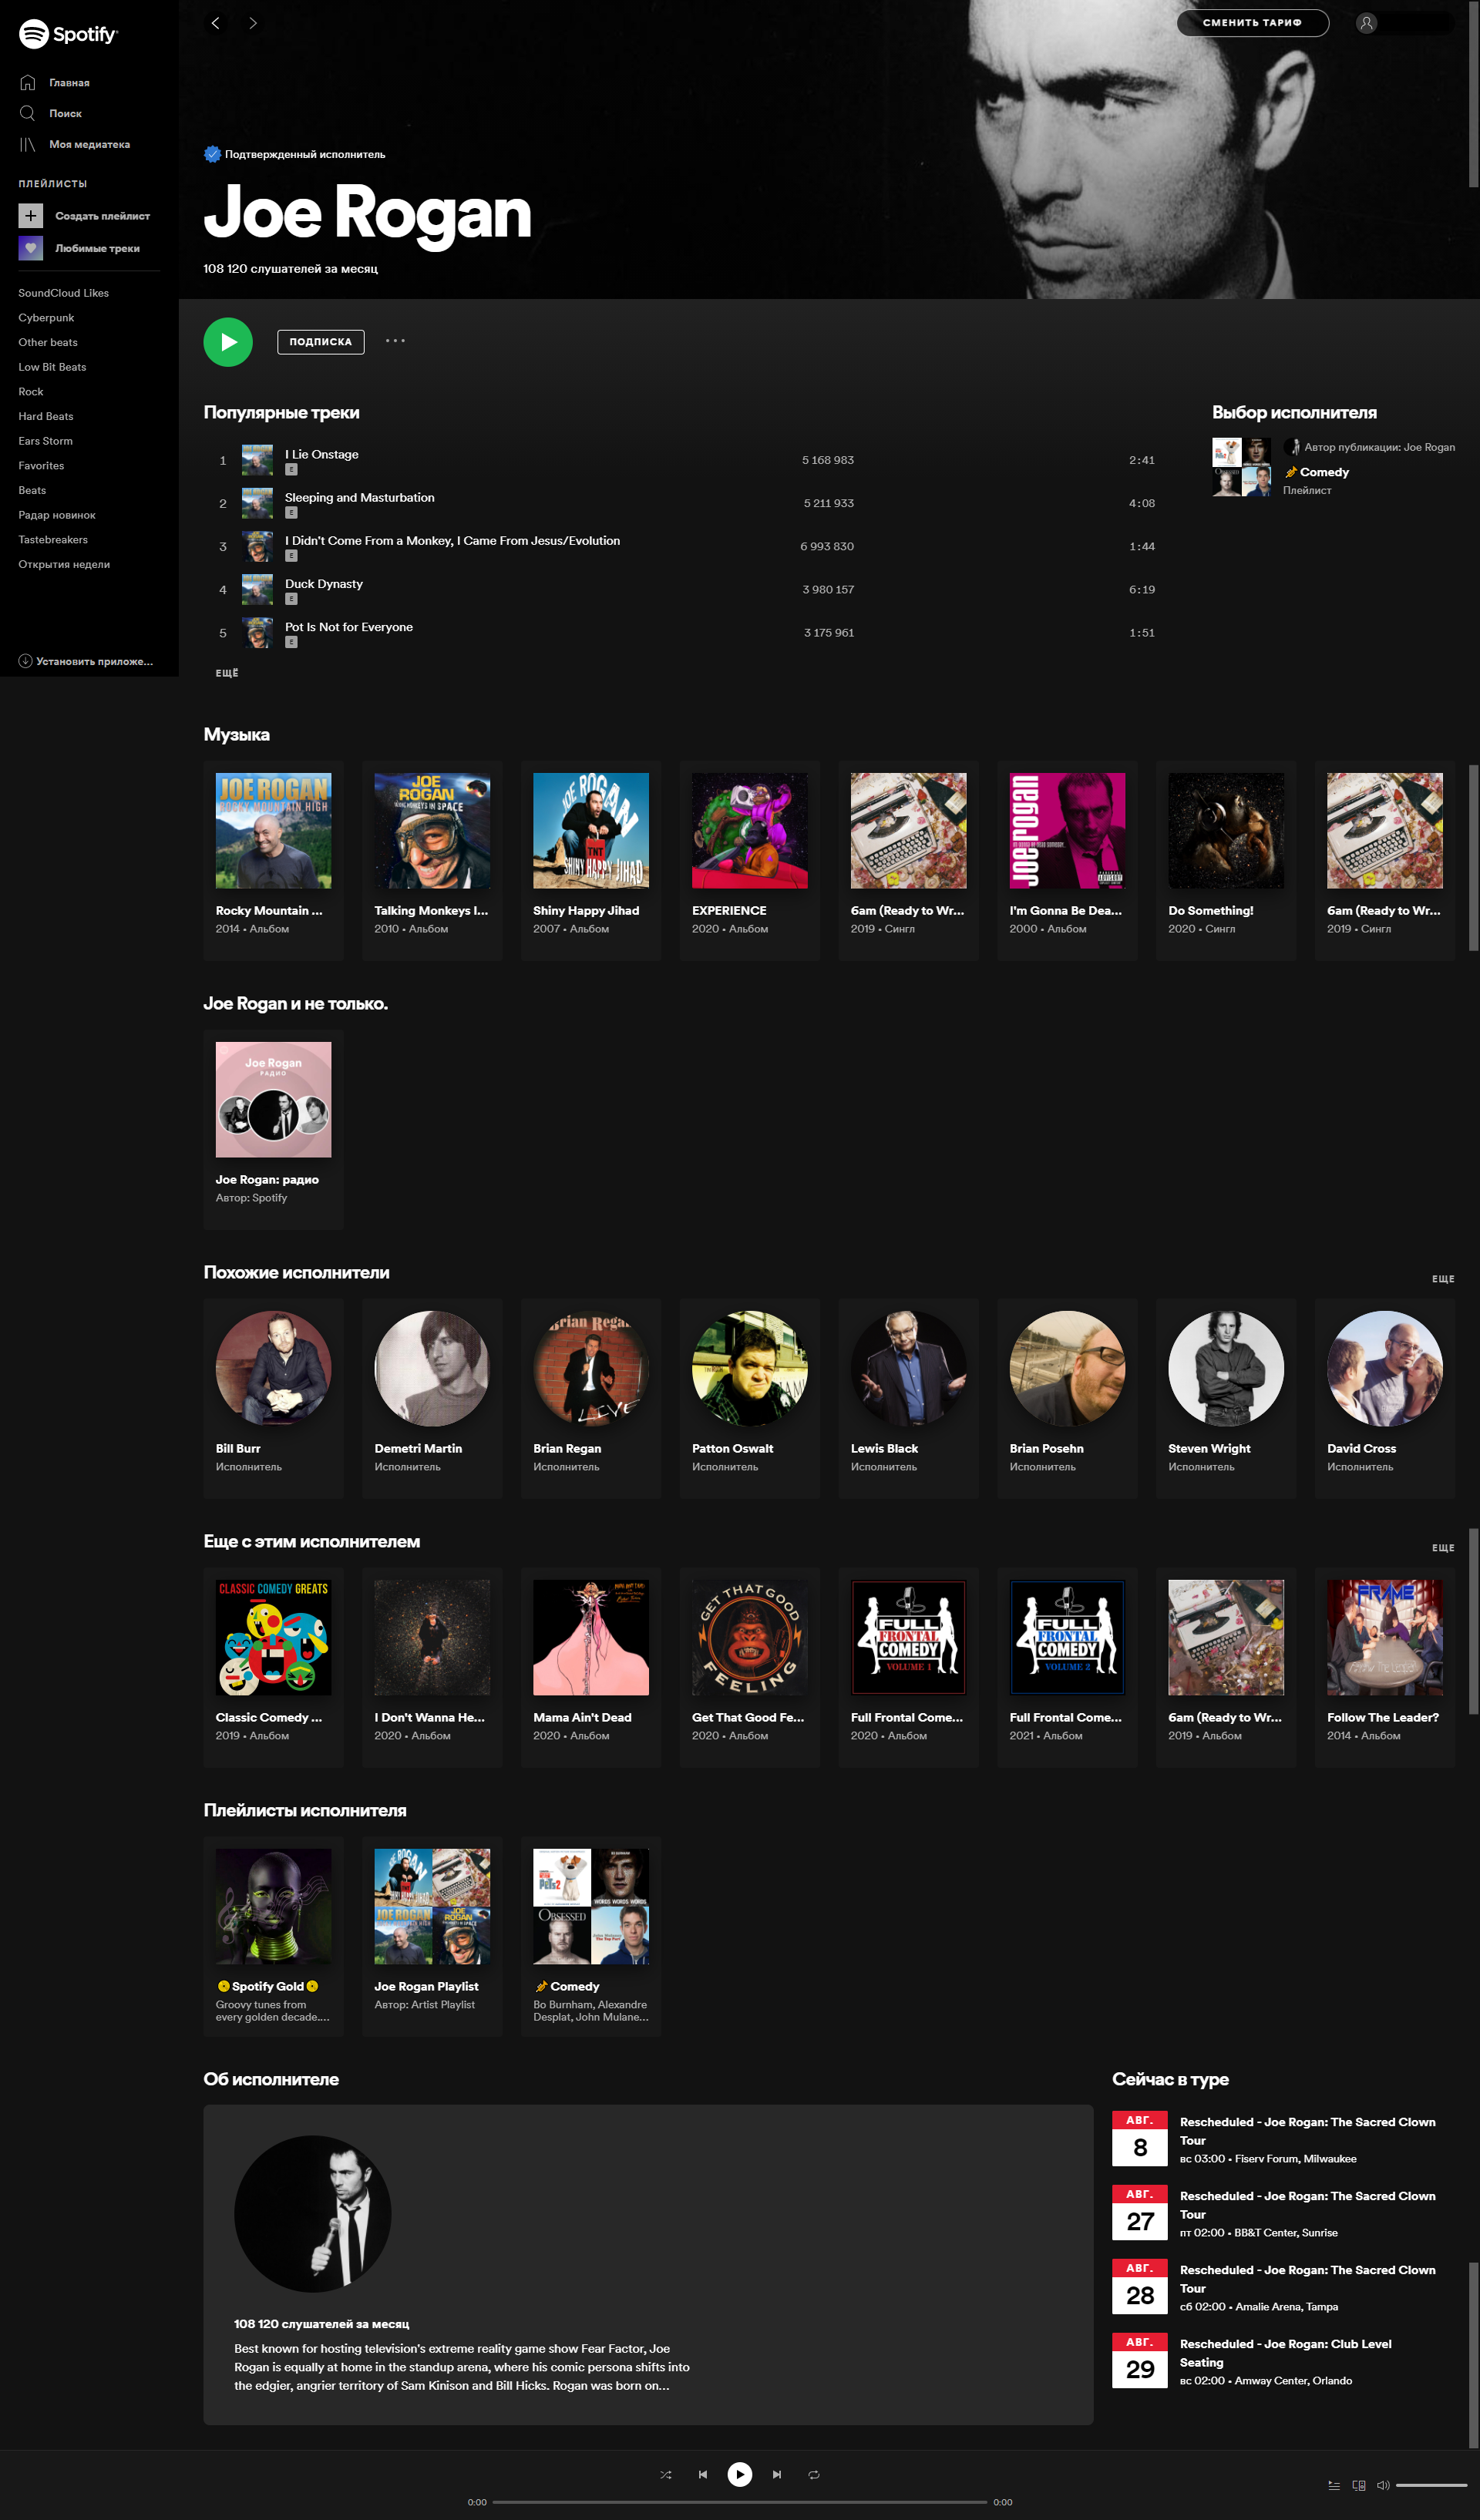Toggle shuffle playback

coord(666,2474)
